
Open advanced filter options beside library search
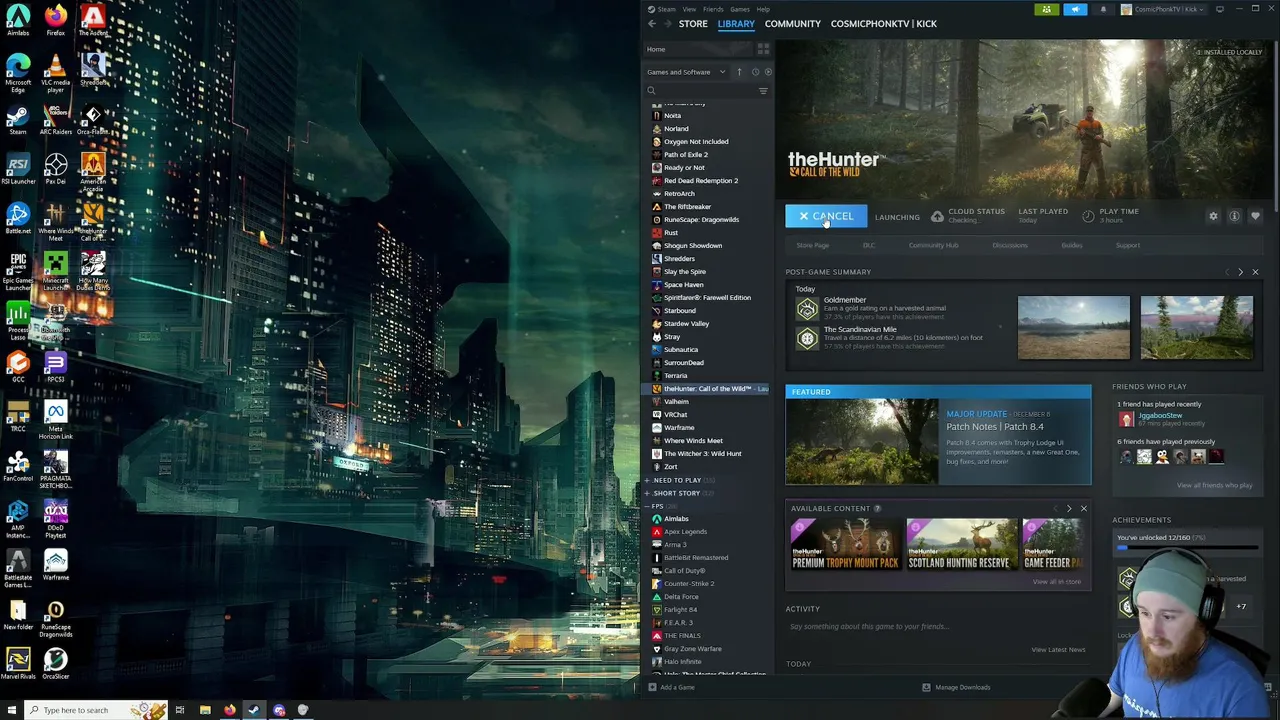click(x=763, y=91)
